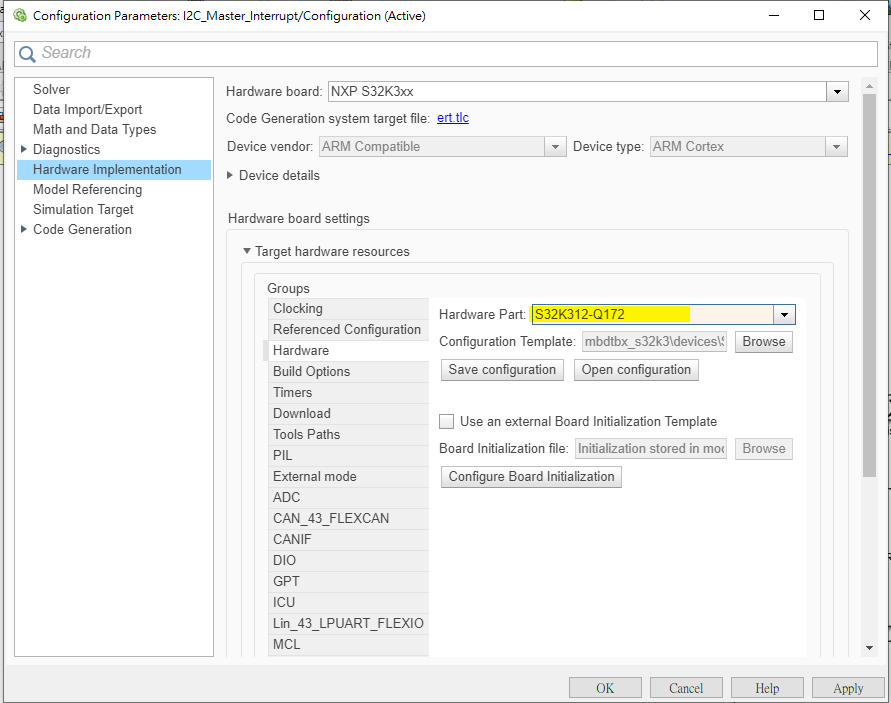This screenshot has width=891, height=703.
Task: Apply the configuration changes
Action: click(848, 688)
